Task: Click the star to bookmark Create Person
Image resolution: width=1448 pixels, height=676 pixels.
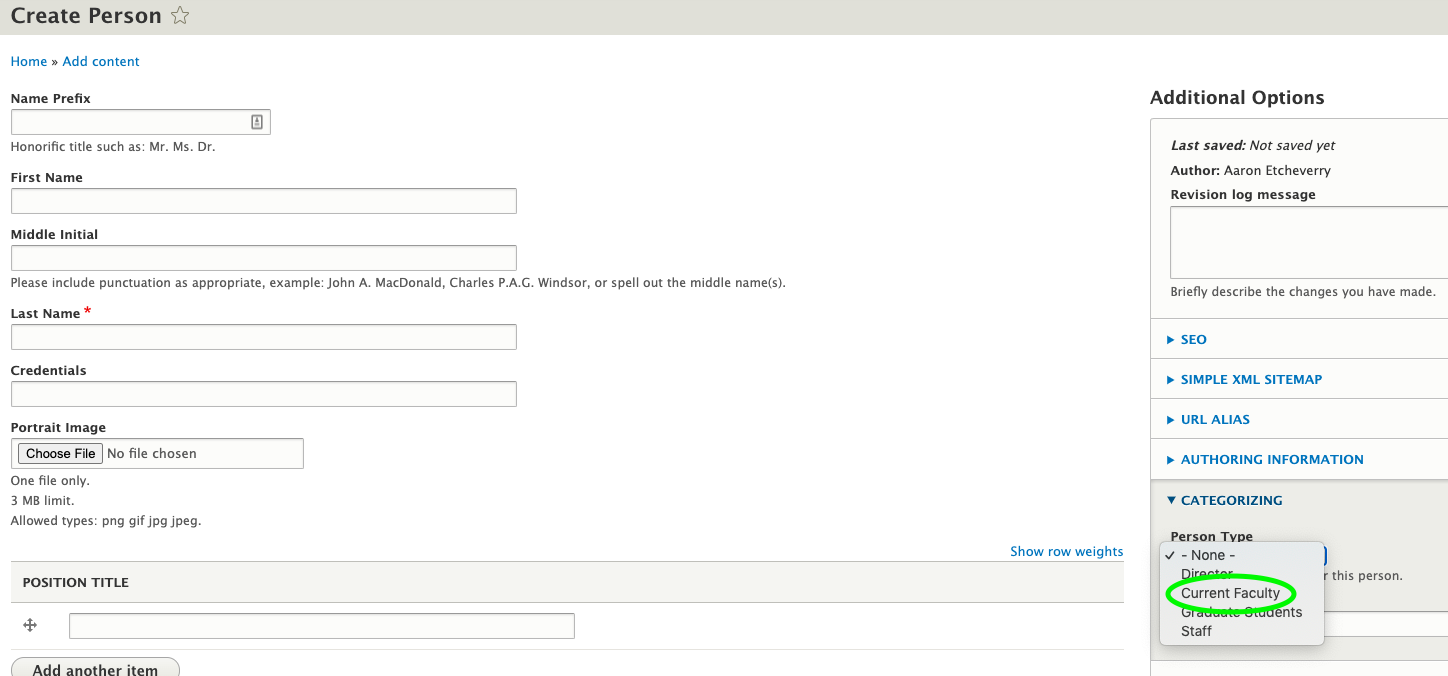Action: (179, 16)
